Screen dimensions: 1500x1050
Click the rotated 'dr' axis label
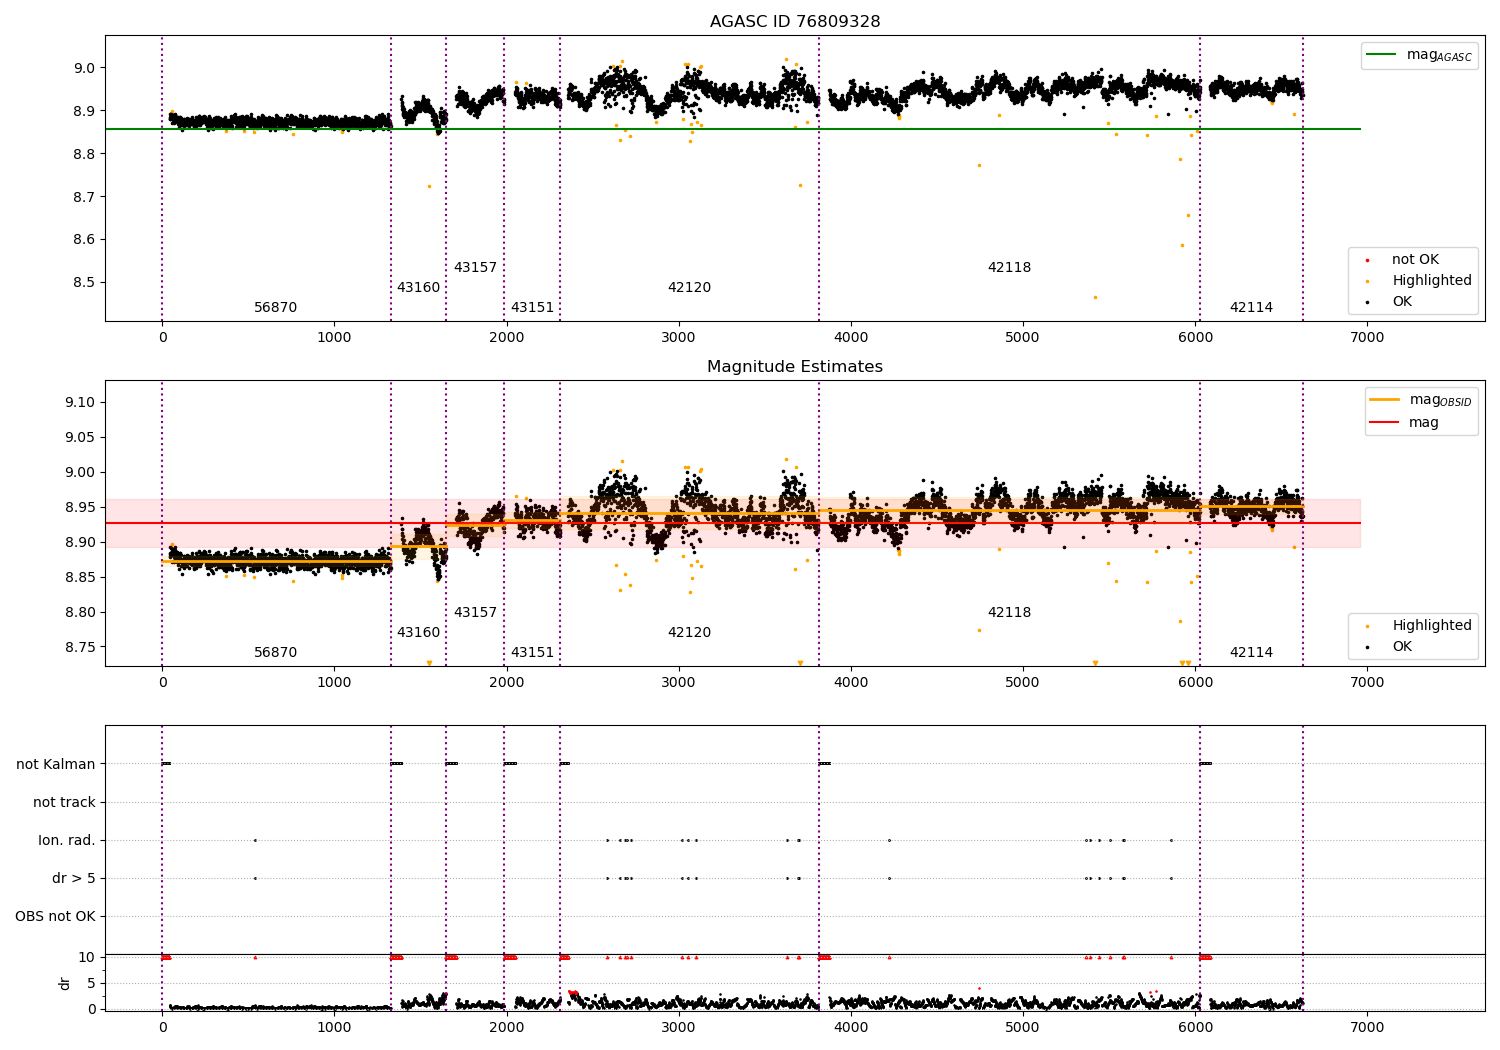[x=65, y=983]
